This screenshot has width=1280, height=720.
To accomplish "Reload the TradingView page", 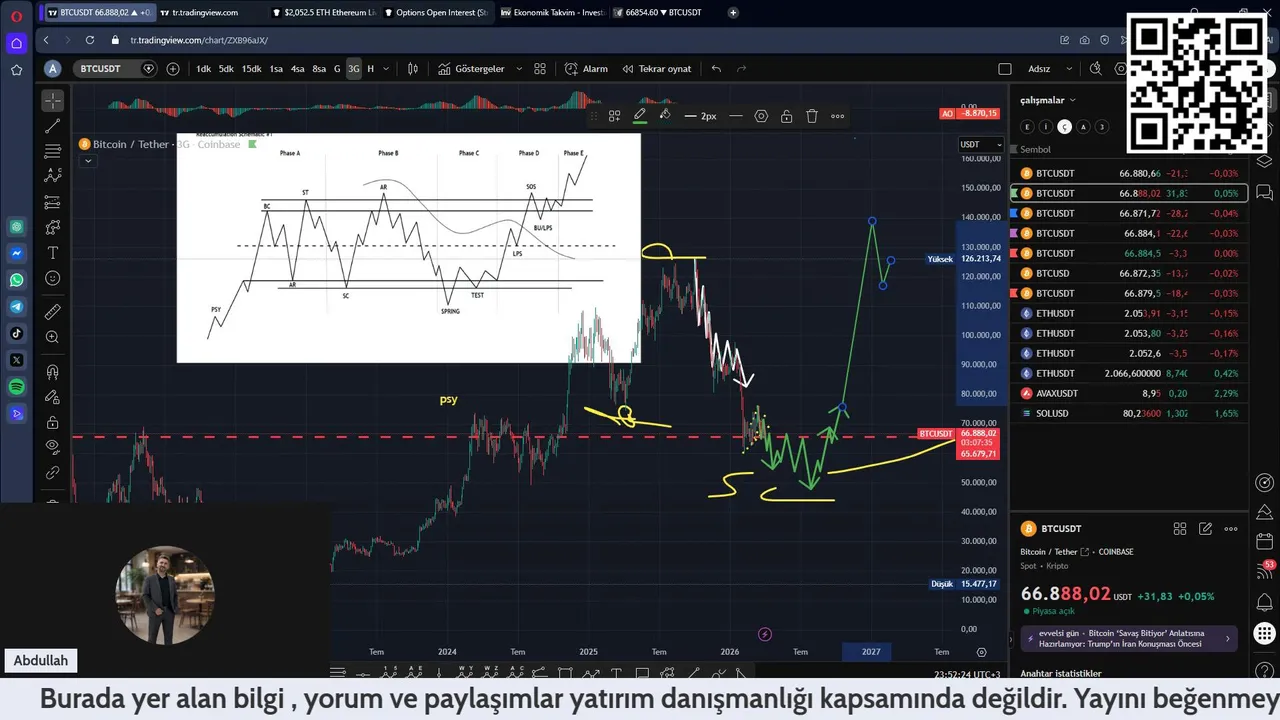I will tap(90, 40).
